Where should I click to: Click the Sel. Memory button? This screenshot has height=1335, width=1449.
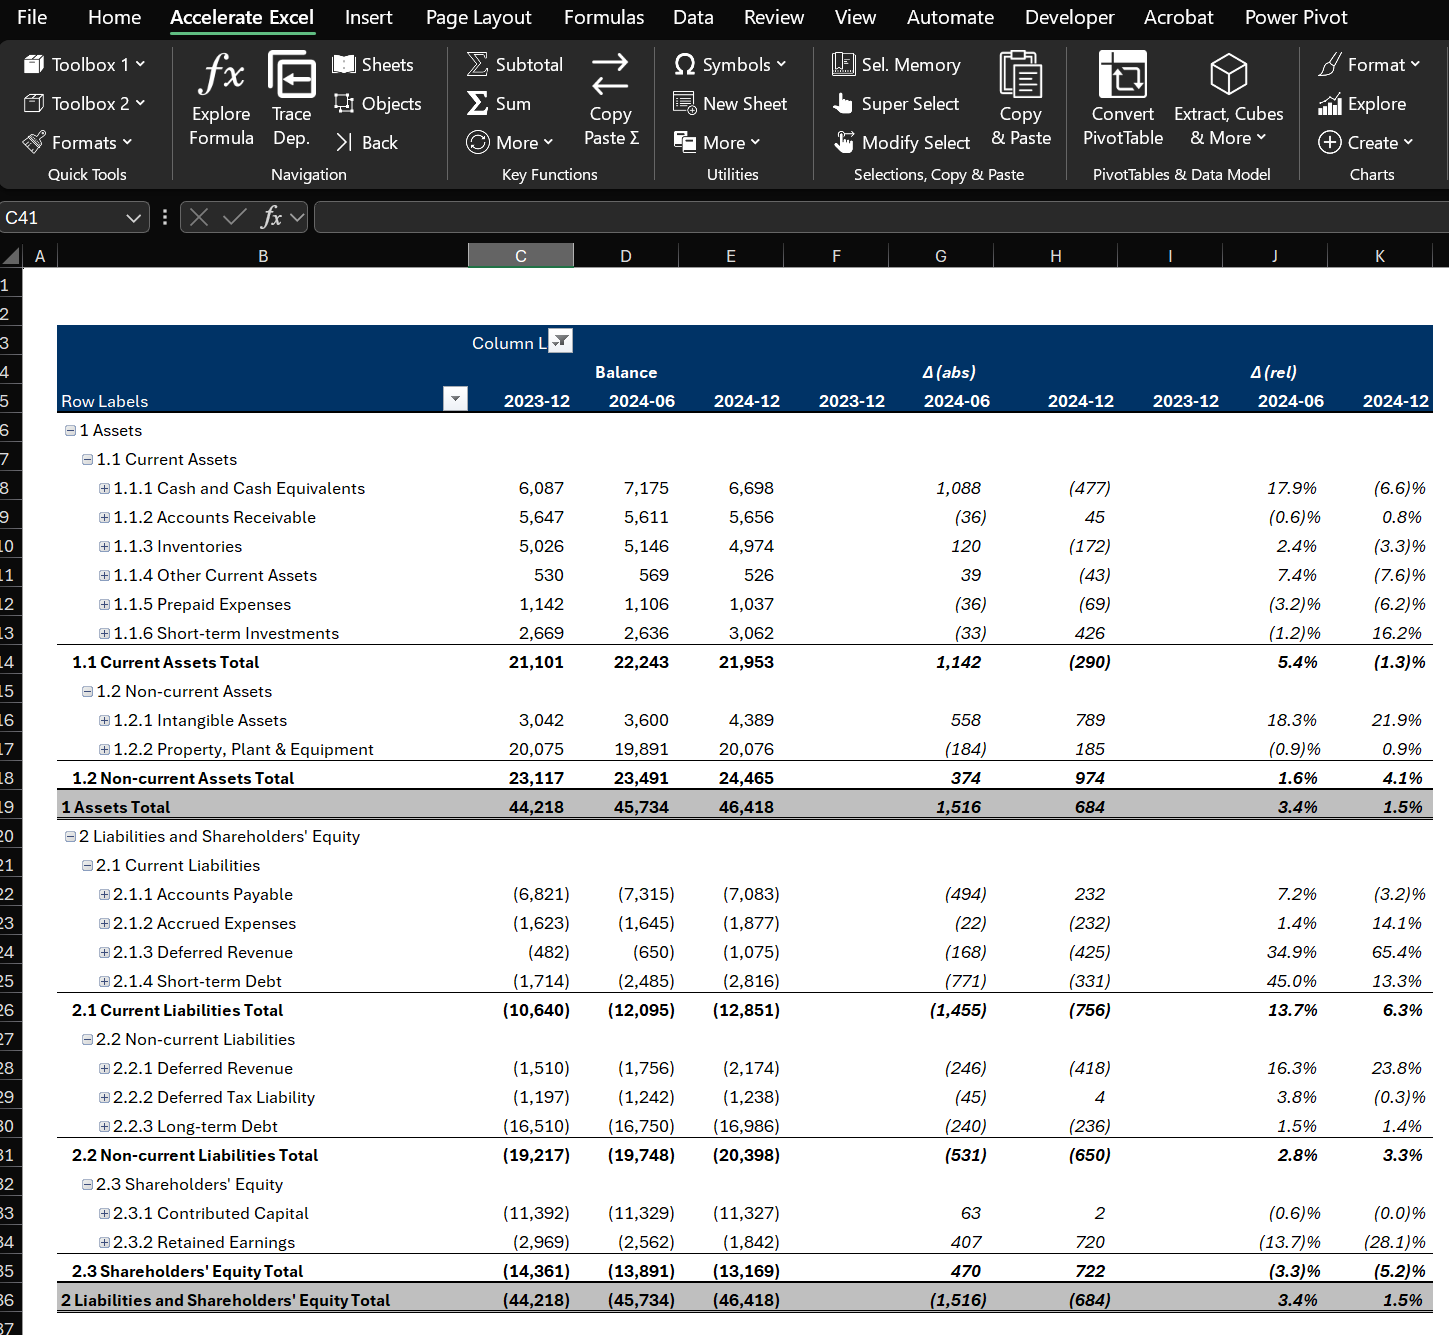pyautogui.click(x=896, y=65)
